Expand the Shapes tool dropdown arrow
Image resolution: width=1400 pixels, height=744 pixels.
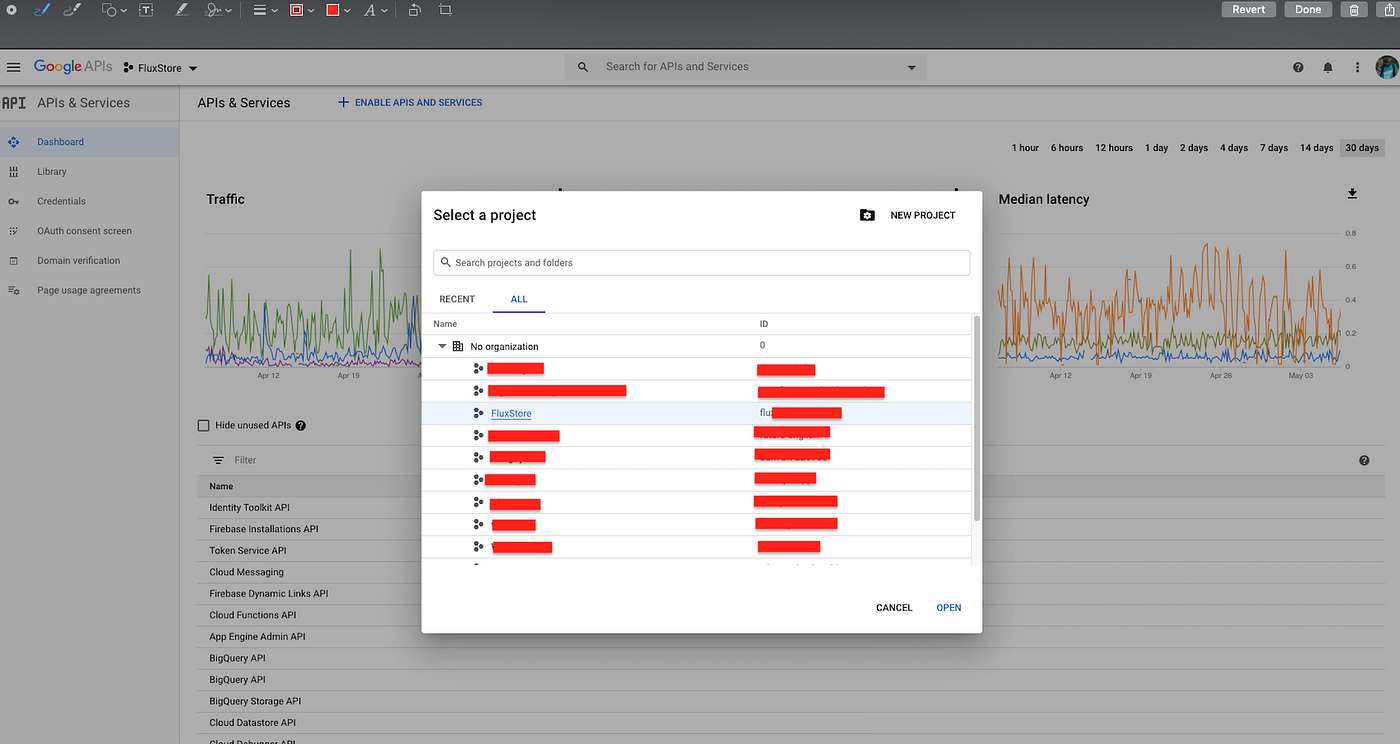tap(123, 10)
